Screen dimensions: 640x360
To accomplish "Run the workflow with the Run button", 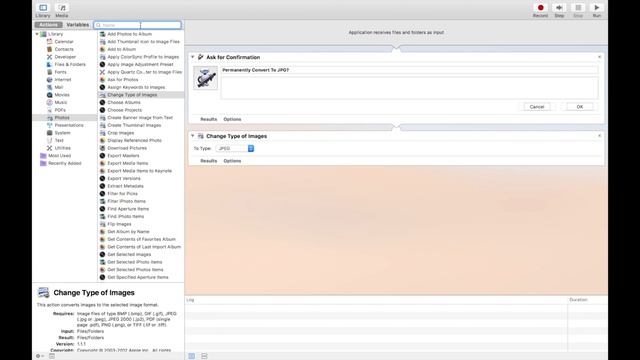I will pyautogui.click(x=597, y=10).
